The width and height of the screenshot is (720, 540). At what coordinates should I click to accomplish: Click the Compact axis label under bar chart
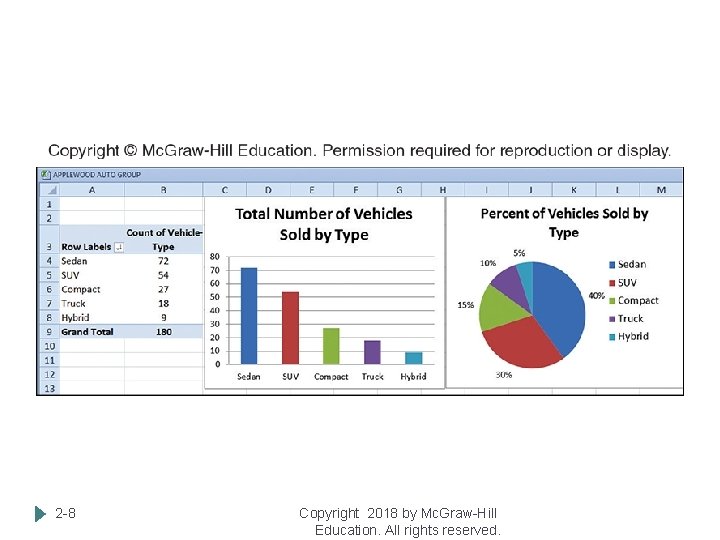point(331,377)
